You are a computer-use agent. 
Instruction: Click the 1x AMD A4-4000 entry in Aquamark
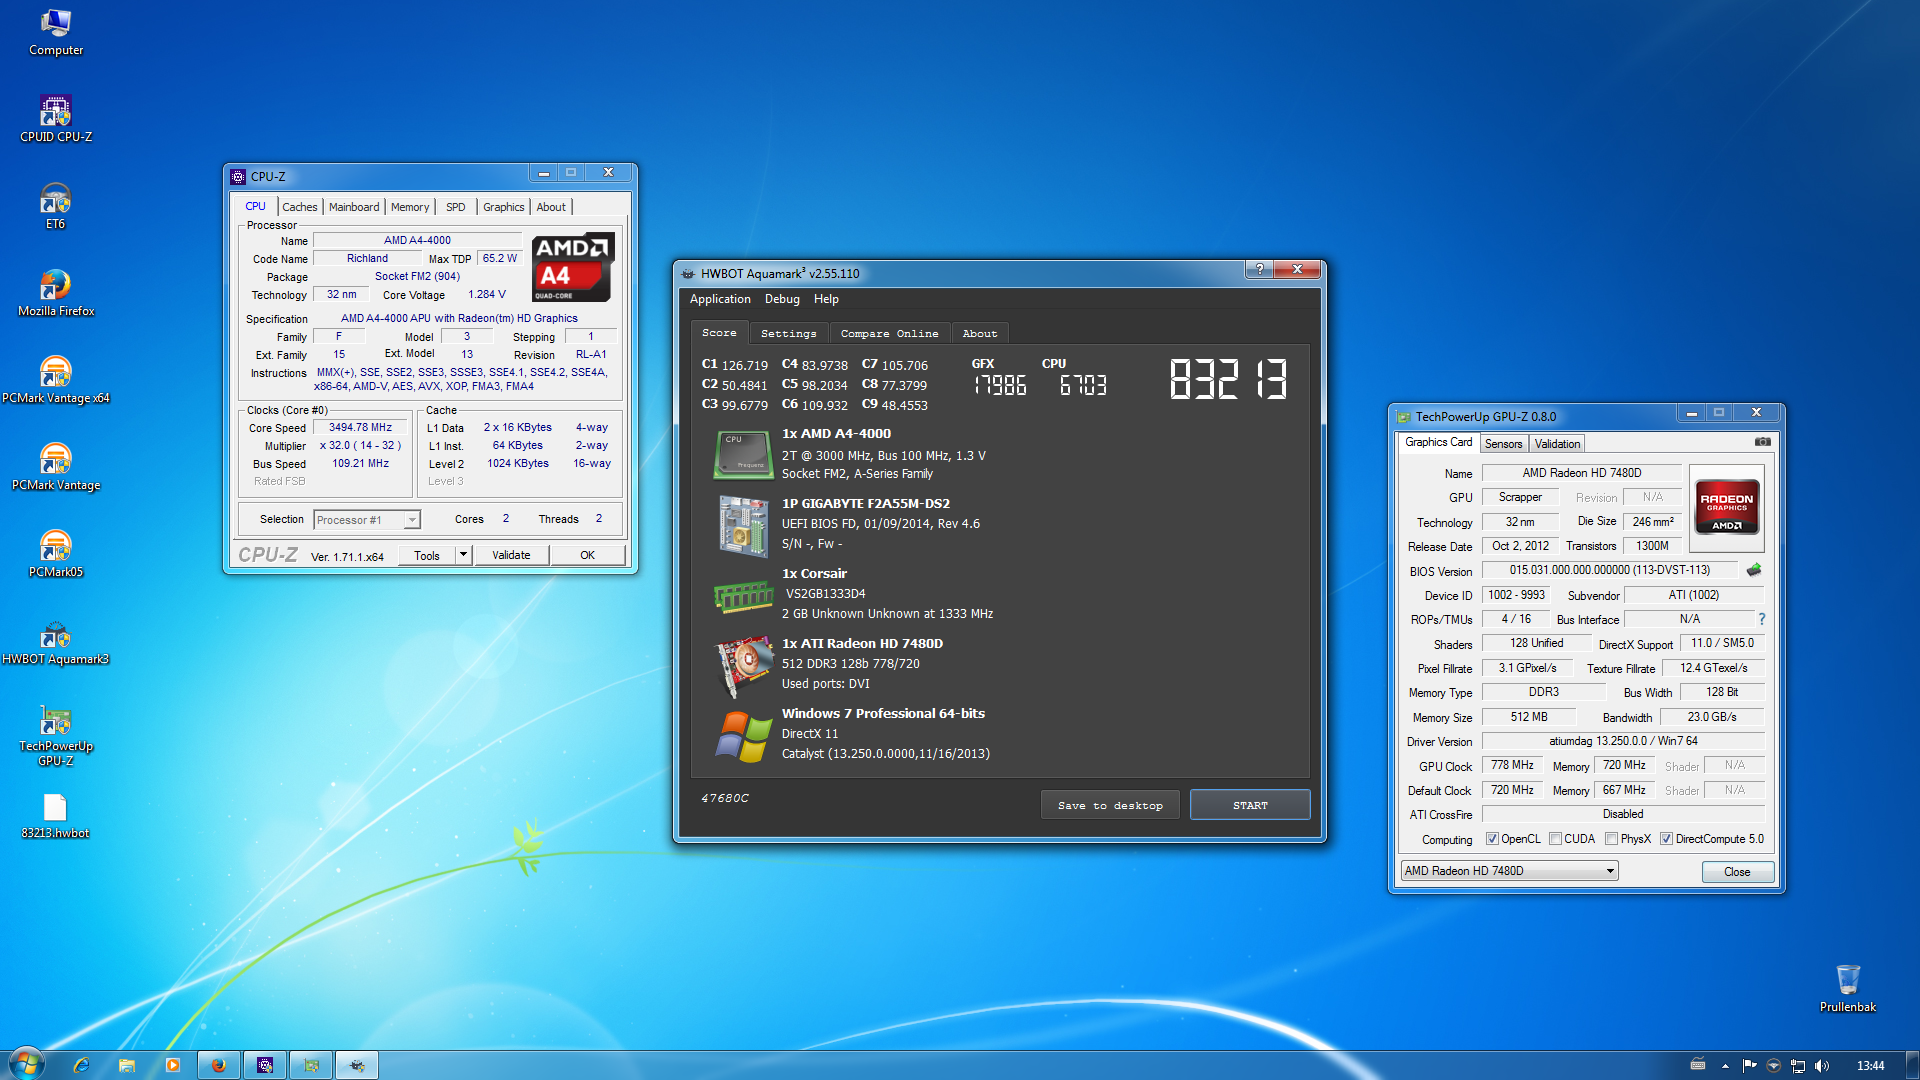tap(835, 434)
